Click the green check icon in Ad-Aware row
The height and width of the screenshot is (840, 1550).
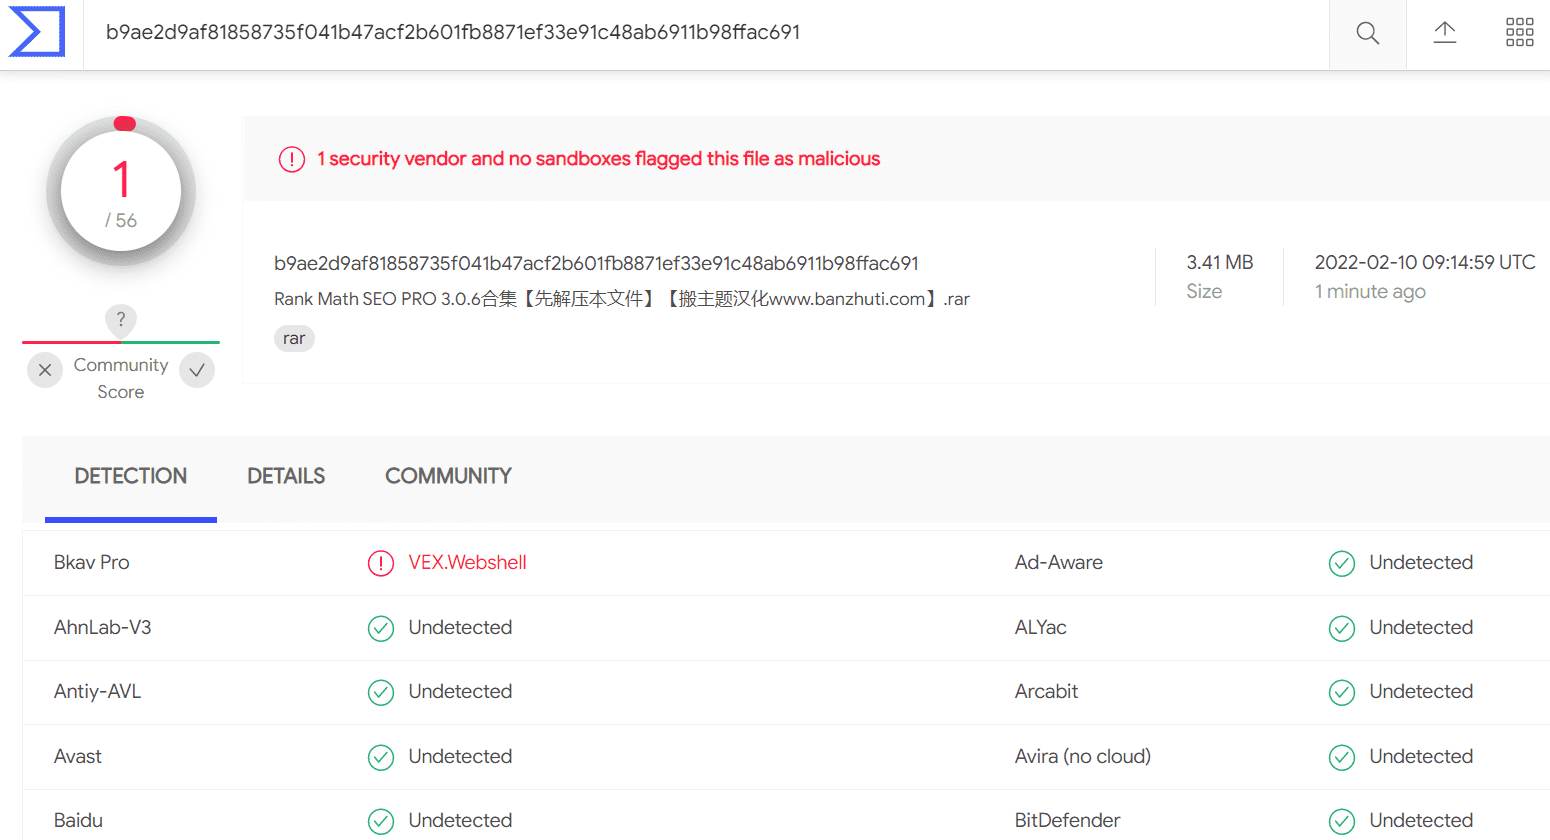1342,563
